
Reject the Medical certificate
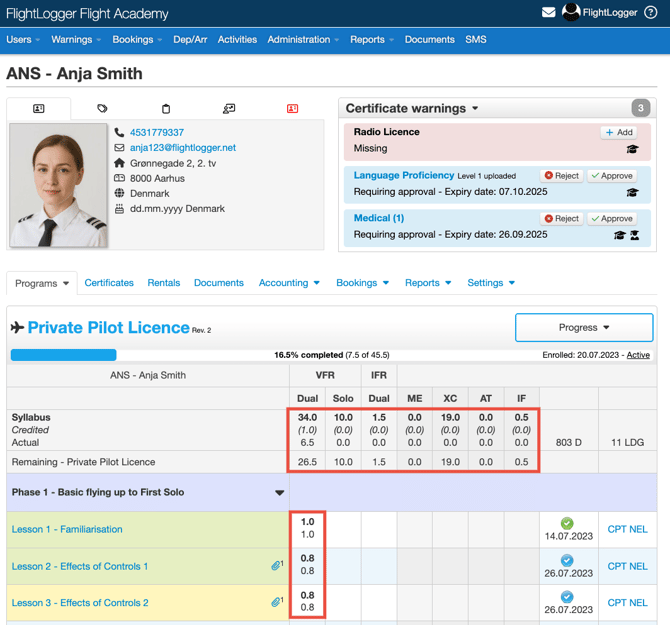[562, 218]
